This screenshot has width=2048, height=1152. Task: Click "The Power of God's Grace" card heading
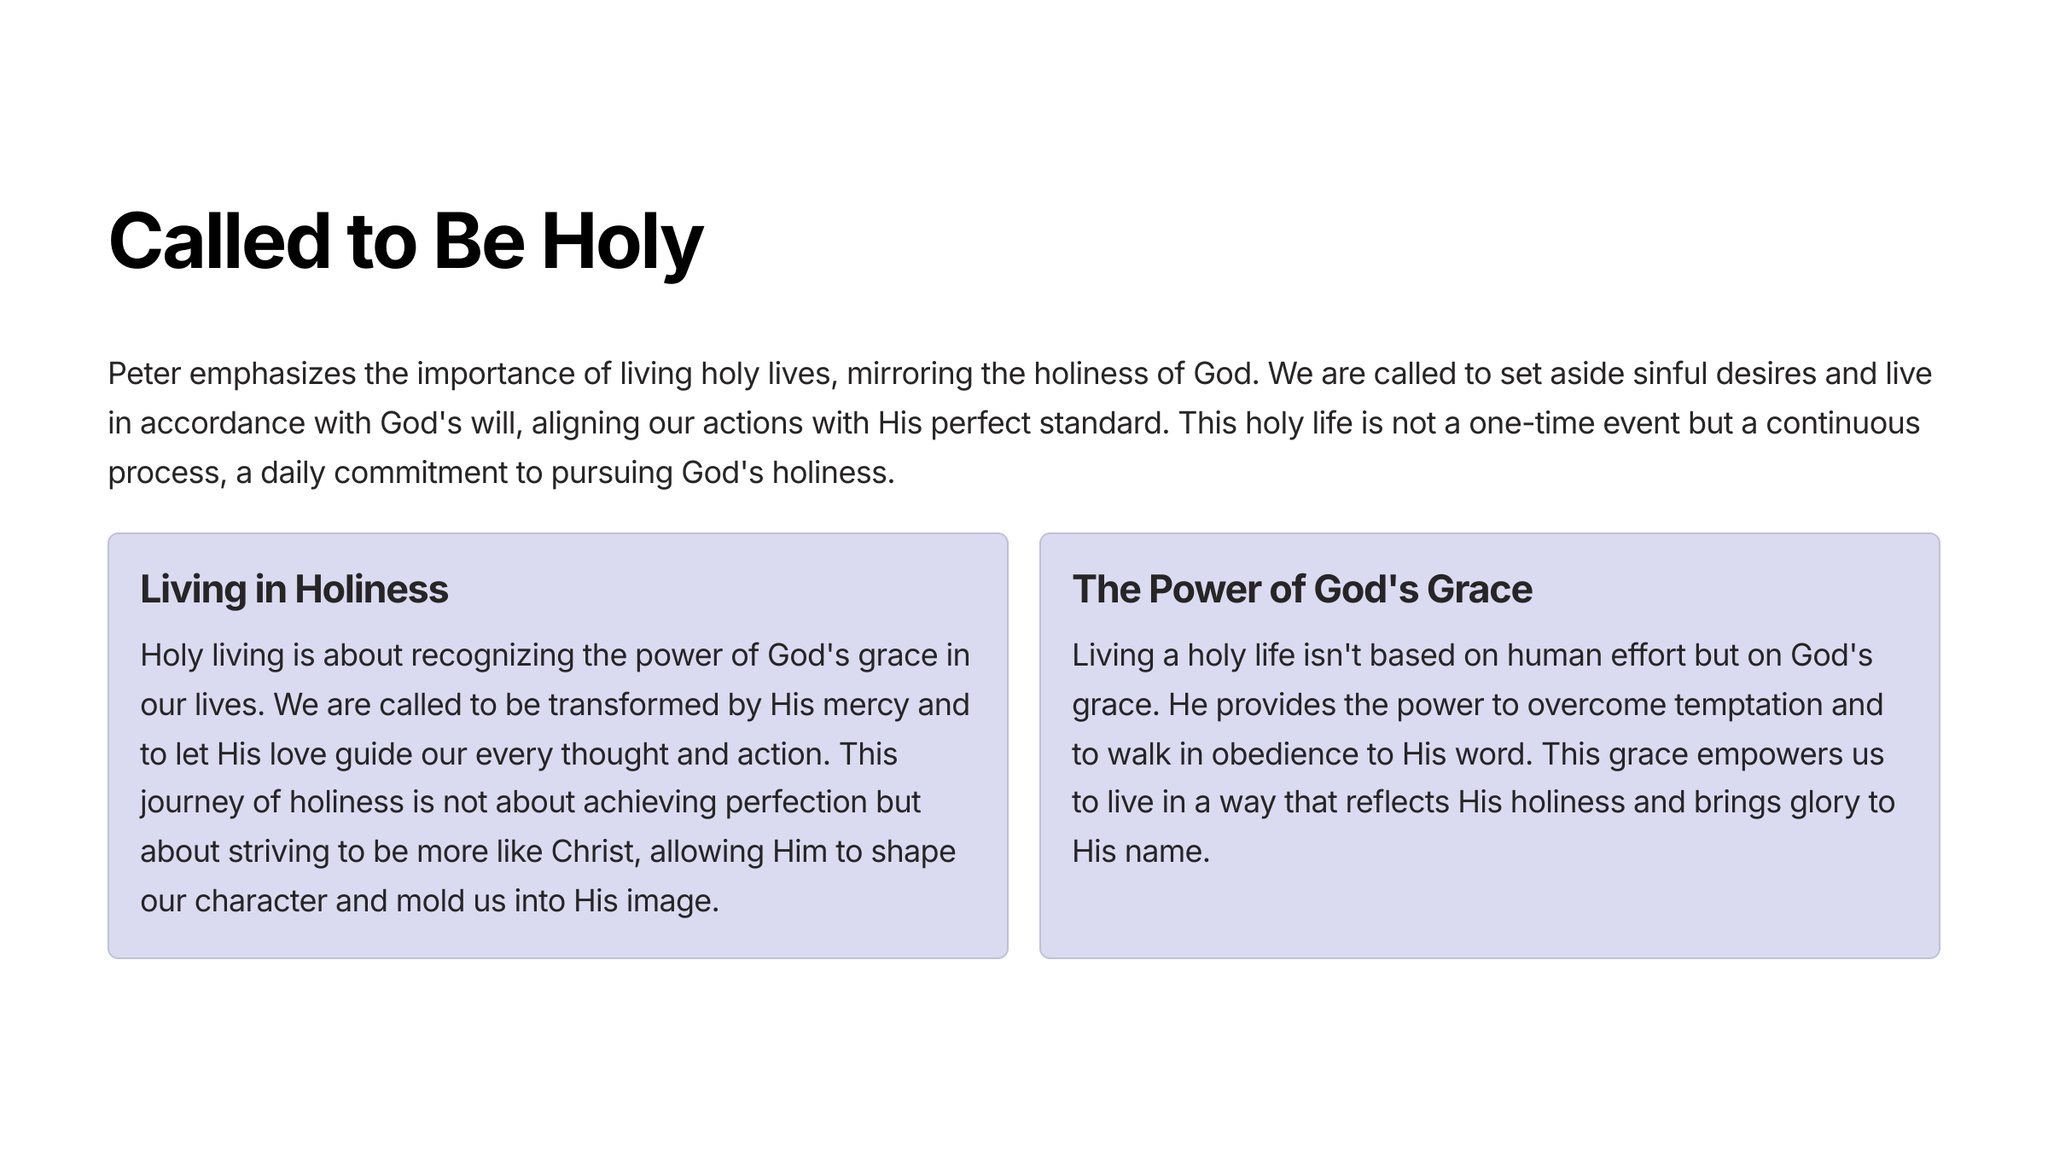[x=1301, y=589]
